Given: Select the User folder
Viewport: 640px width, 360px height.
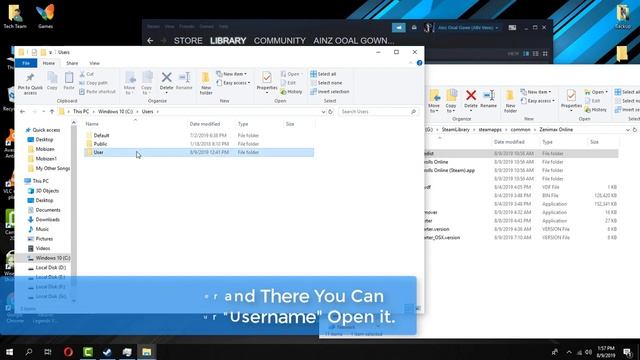Looking at the screenshot, I should pos(199,152).
